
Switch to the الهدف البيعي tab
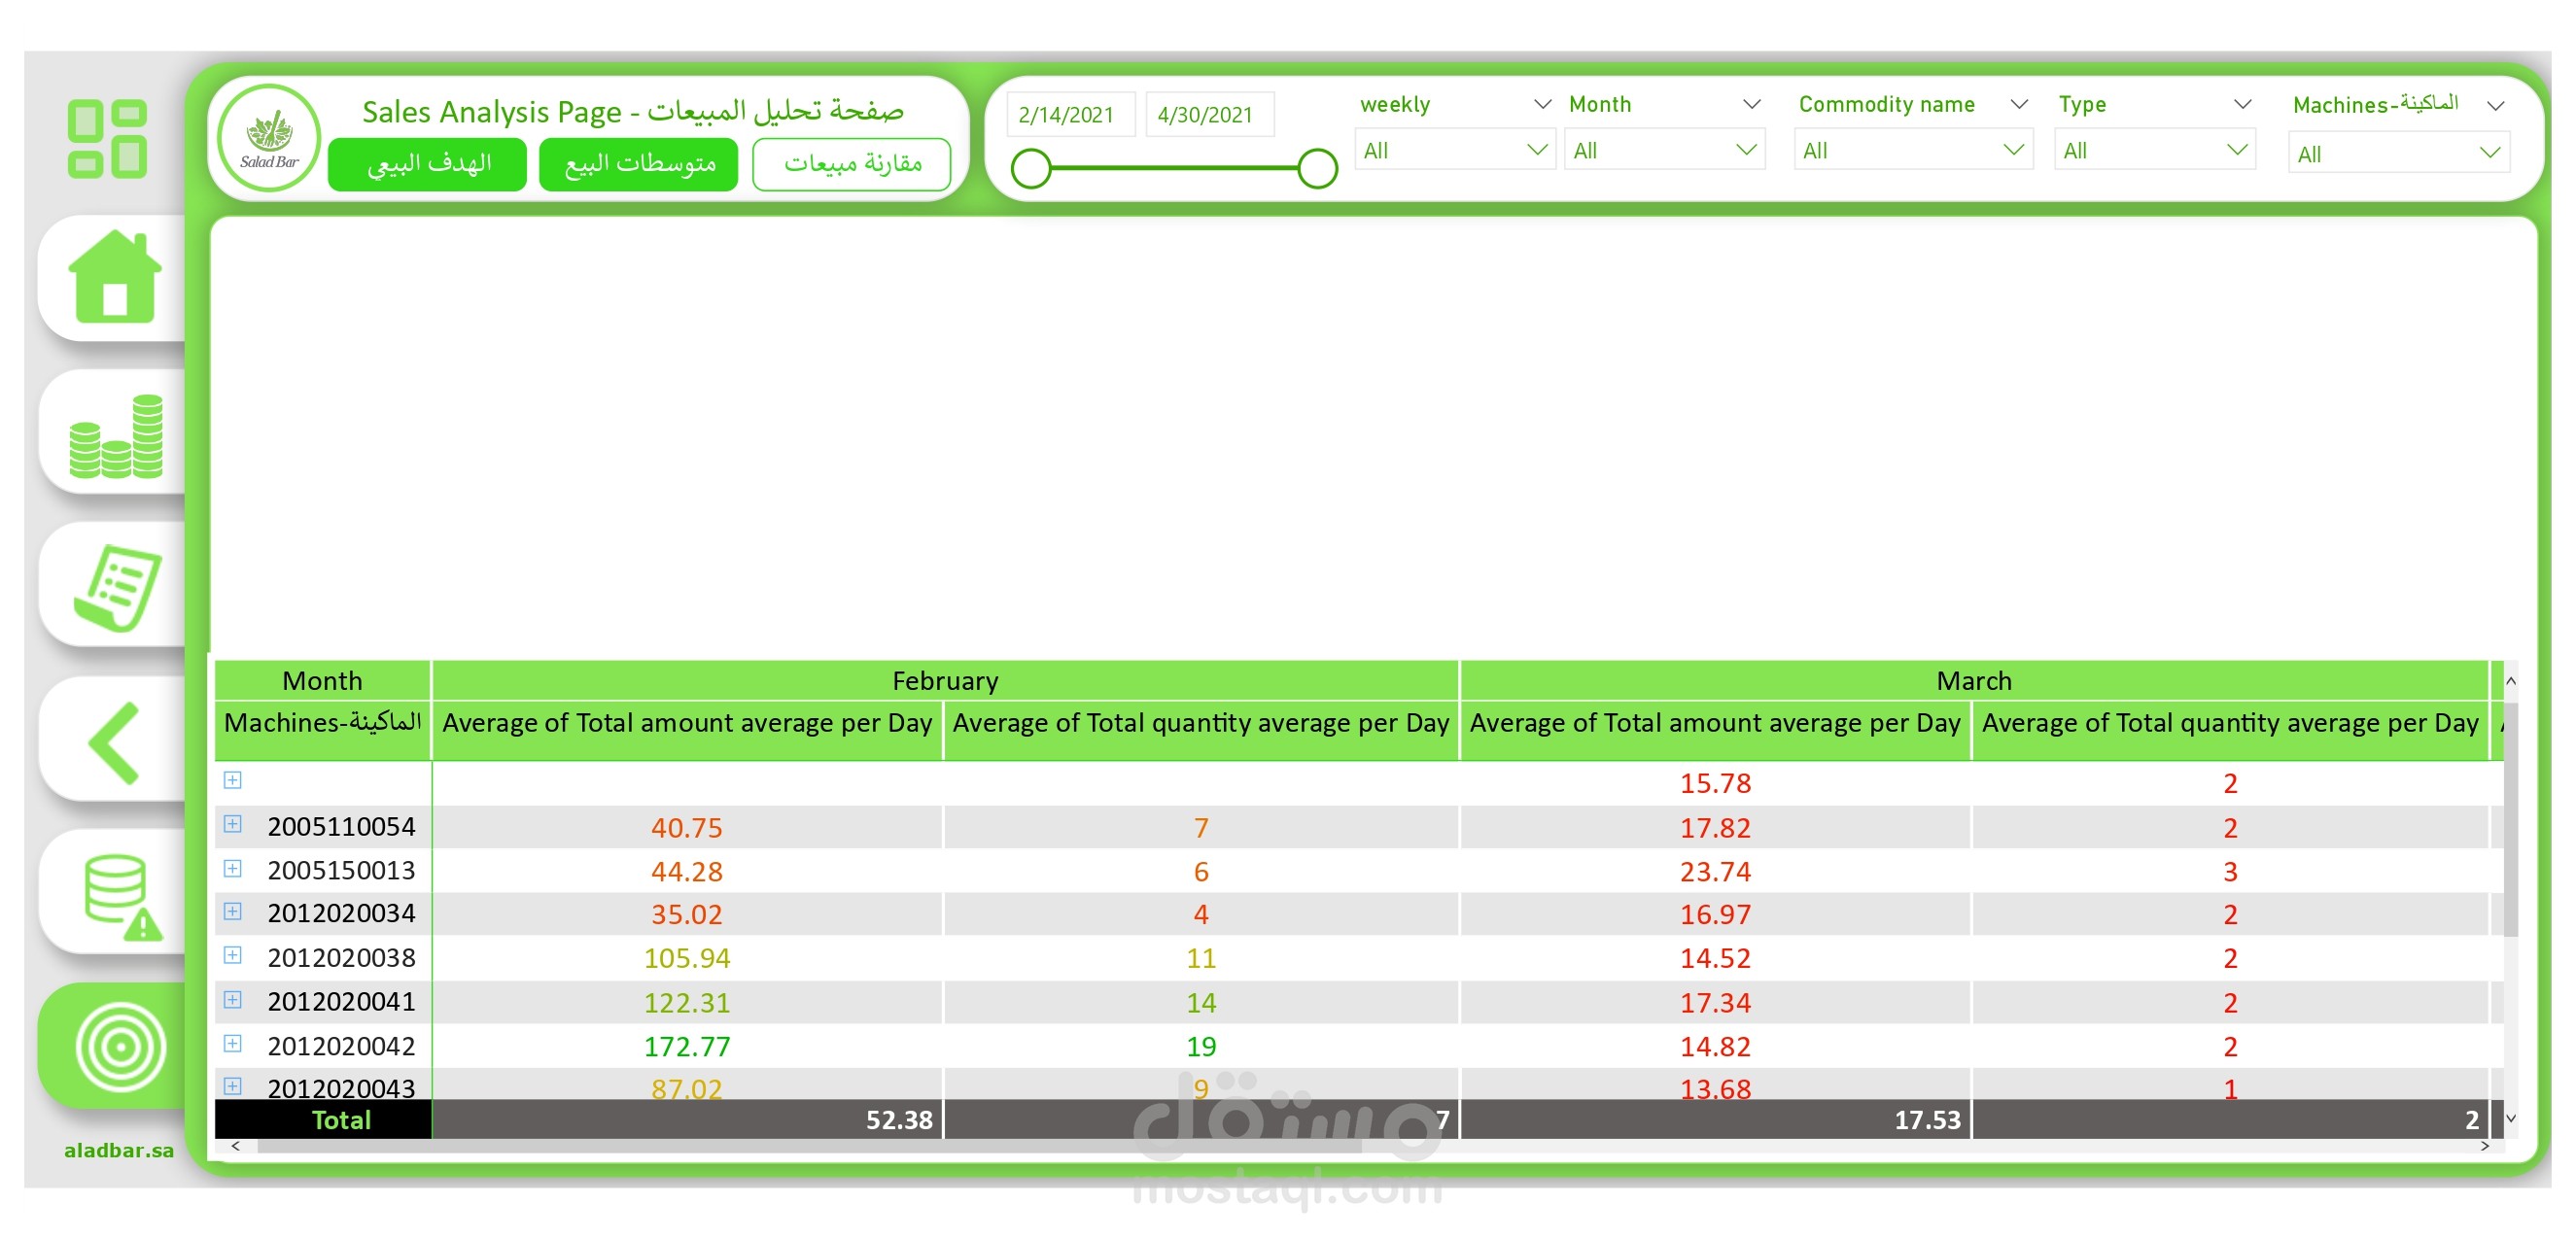[x=427, y=163]
